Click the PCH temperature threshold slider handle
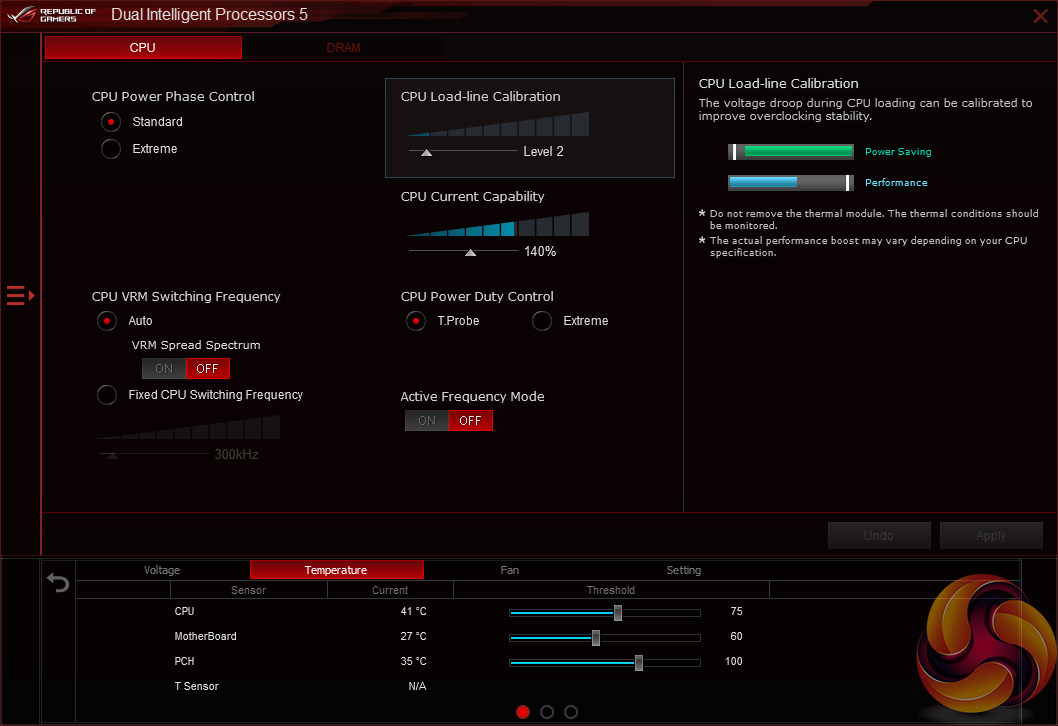 coord(638,663)
